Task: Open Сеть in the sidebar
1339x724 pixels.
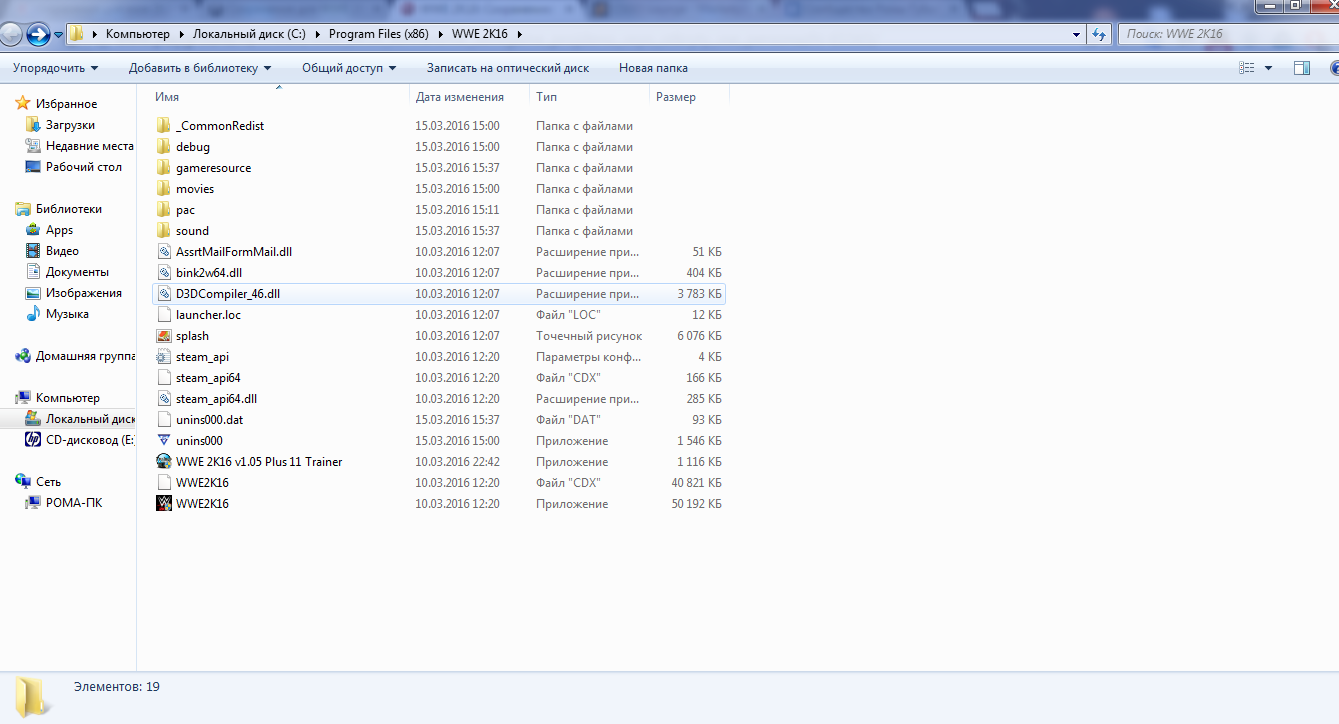Action: 38,482
